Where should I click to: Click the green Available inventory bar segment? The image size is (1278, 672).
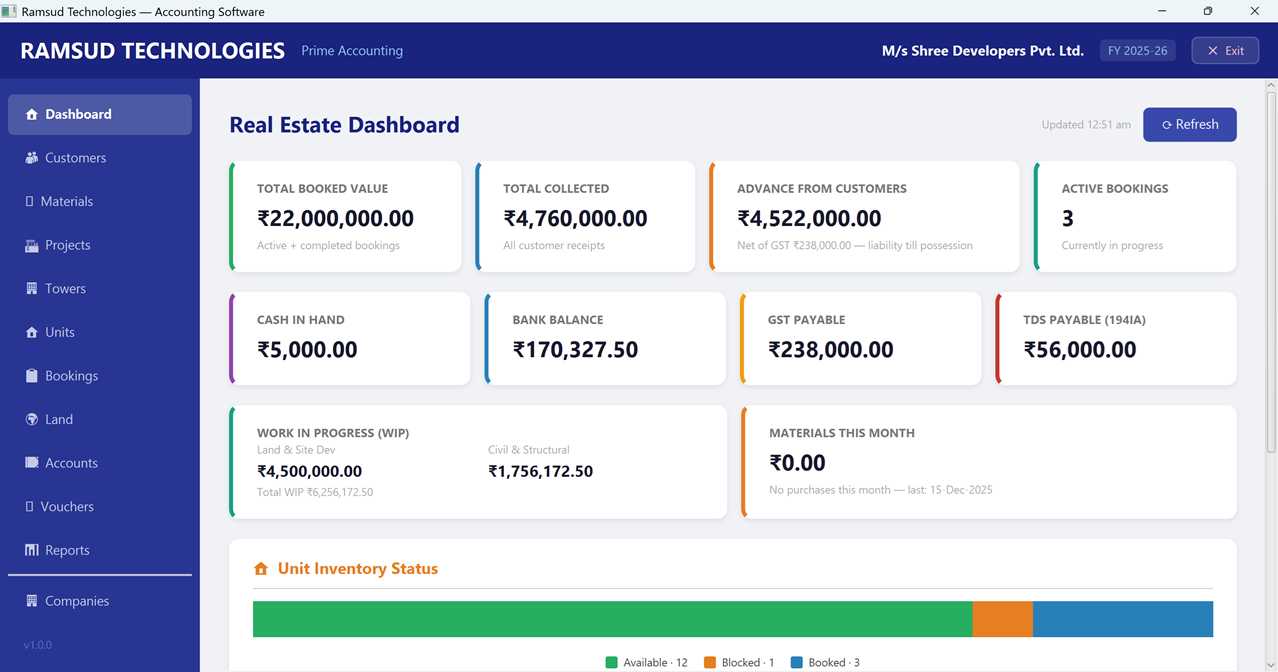click(x=612, y=619)
